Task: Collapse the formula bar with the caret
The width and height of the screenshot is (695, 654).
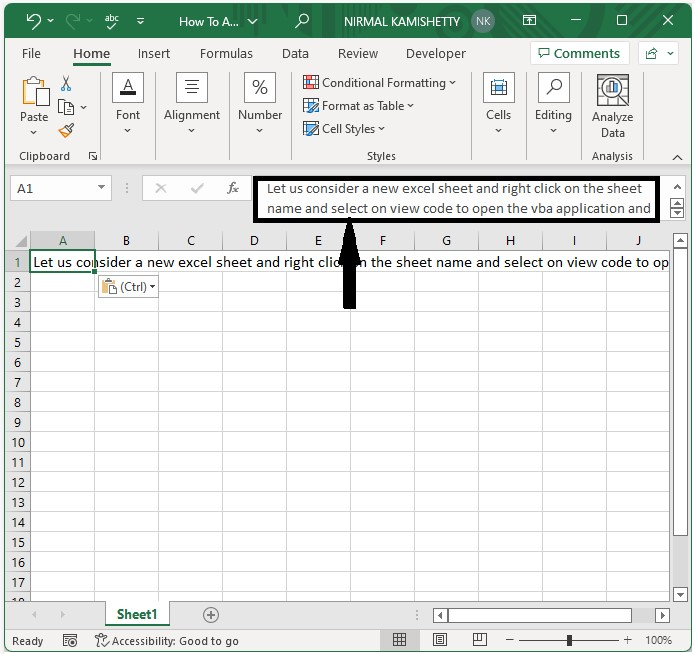Action: 677,187
